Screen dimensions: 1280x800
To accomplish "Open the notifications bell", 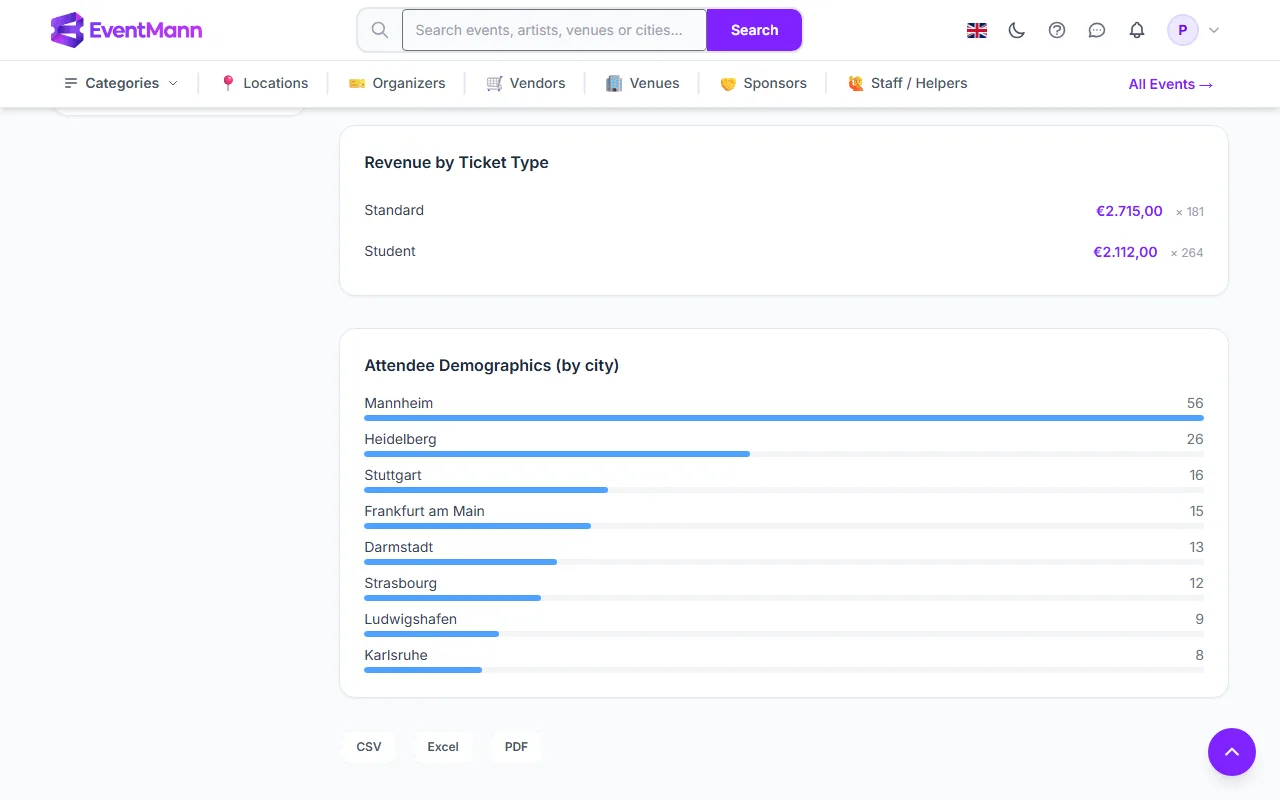I will click(x=1137, y=30).
